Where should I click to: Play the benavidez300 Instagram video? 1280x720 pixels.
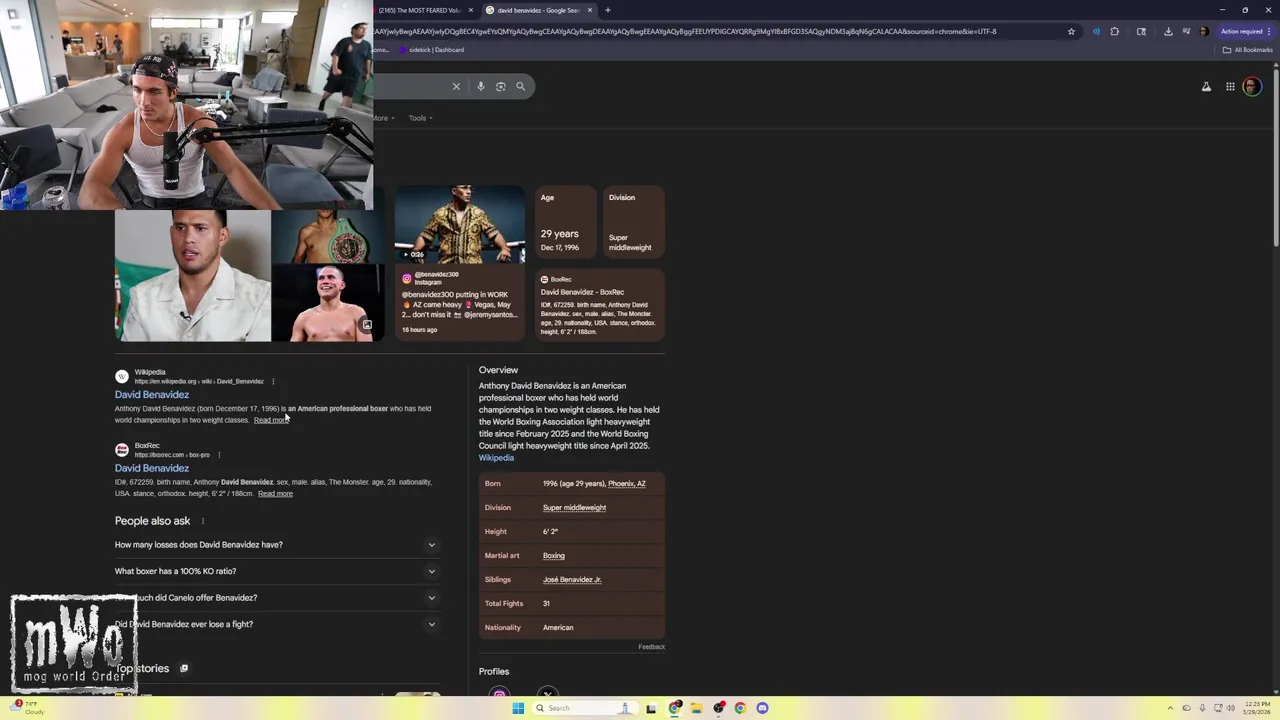point(460,225)
